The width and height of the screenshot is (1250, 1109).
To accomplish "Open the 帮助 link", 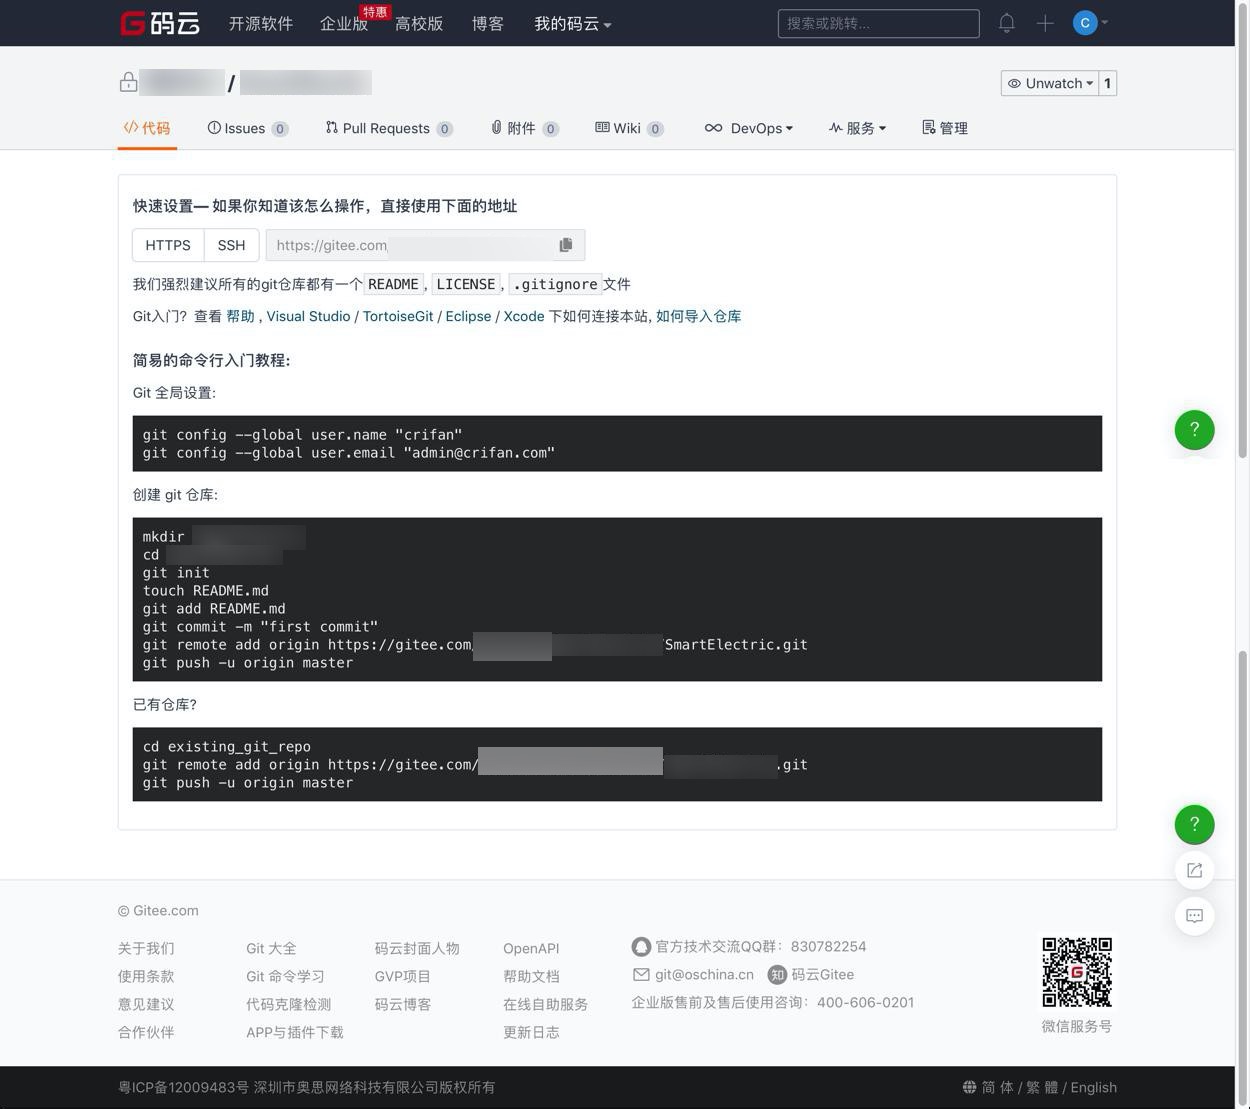I will point(240,316).
